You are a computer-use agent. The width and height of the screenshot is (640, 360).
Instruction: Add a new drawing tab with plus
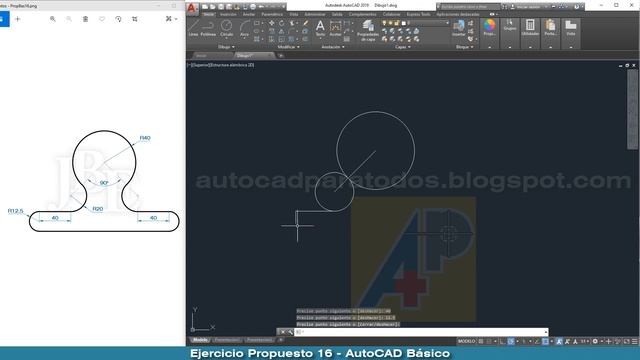tap(281, 56)
